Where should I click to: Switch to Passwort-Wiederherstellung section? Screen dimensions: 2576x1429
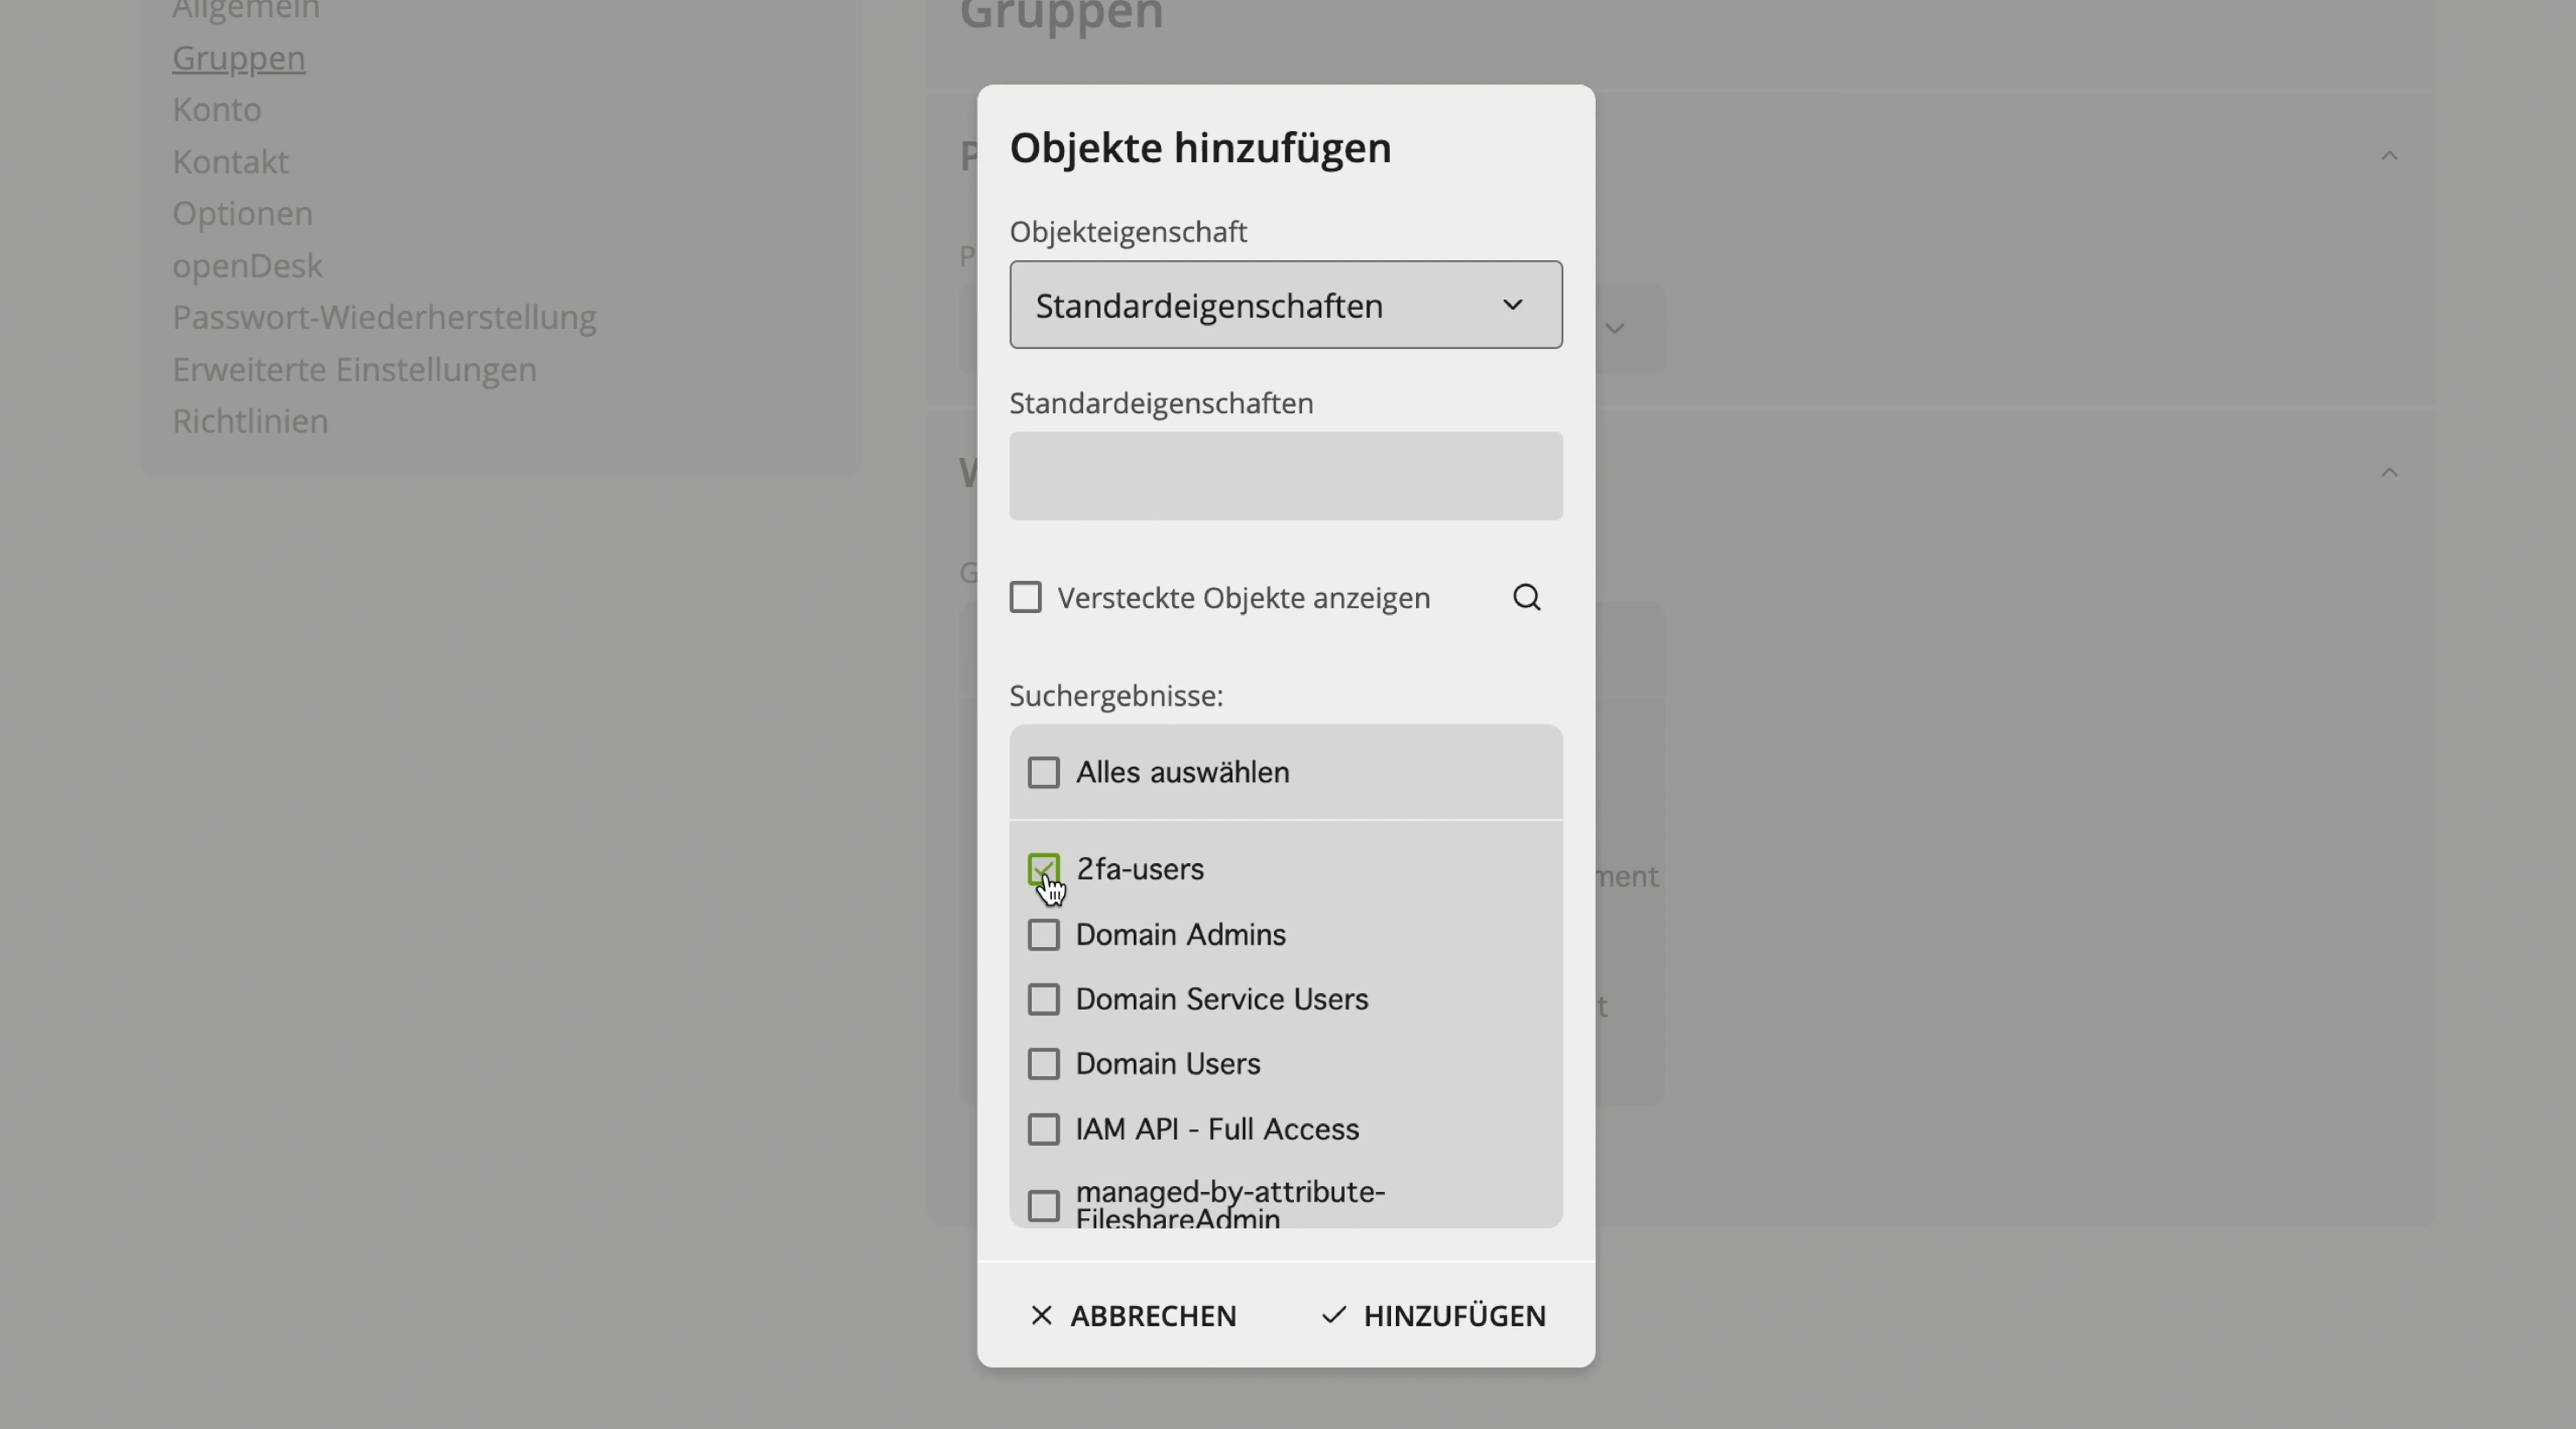[x=384, y=317]
